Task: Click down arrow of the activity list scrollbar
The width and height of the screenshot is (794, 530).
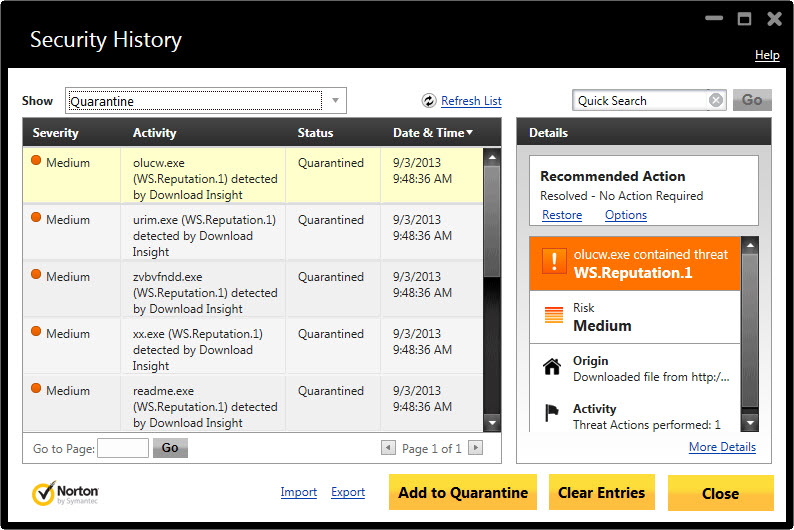Action: coord(492,423)
